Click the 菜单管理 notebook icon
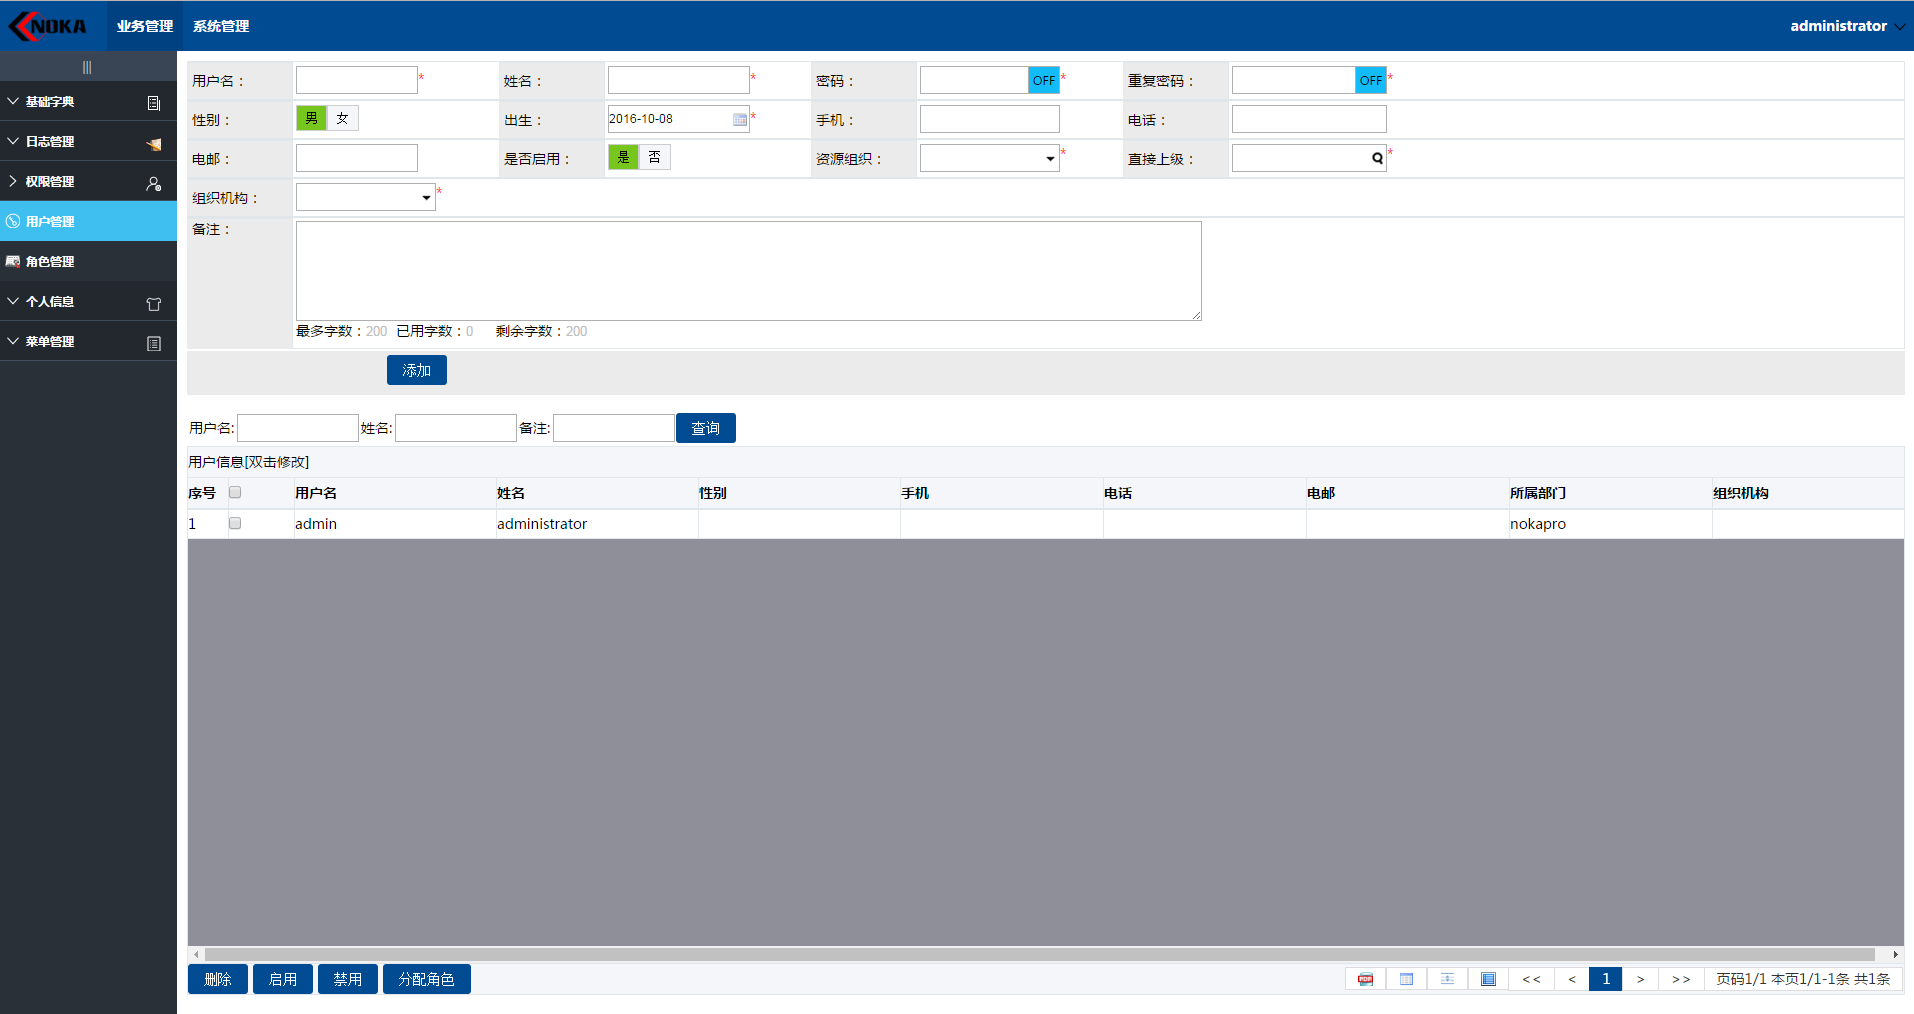Screen dimensions: 1914x1014 153,343
